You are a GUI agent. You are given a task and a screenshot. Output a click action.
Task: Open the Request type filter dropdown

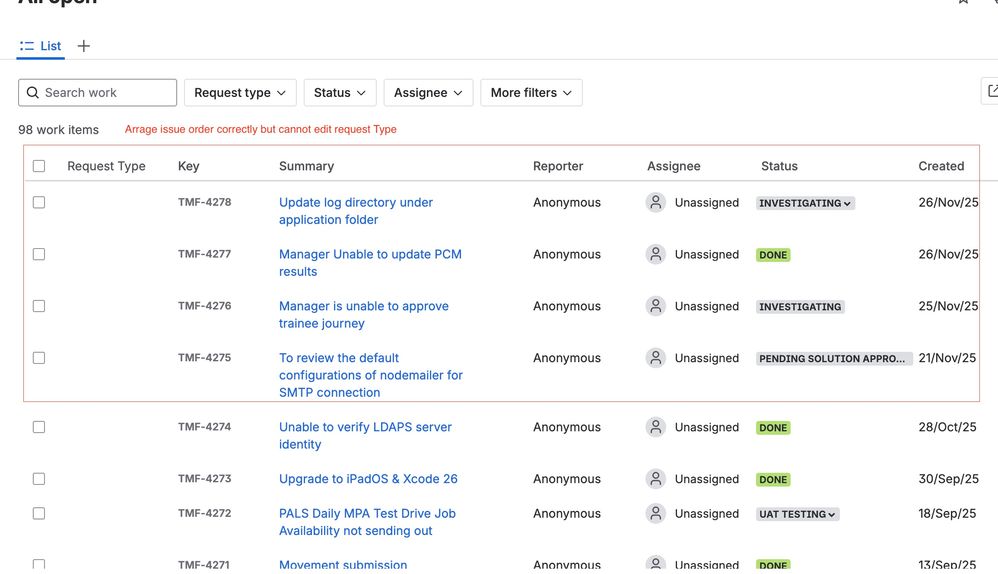(x=240, y=93)
